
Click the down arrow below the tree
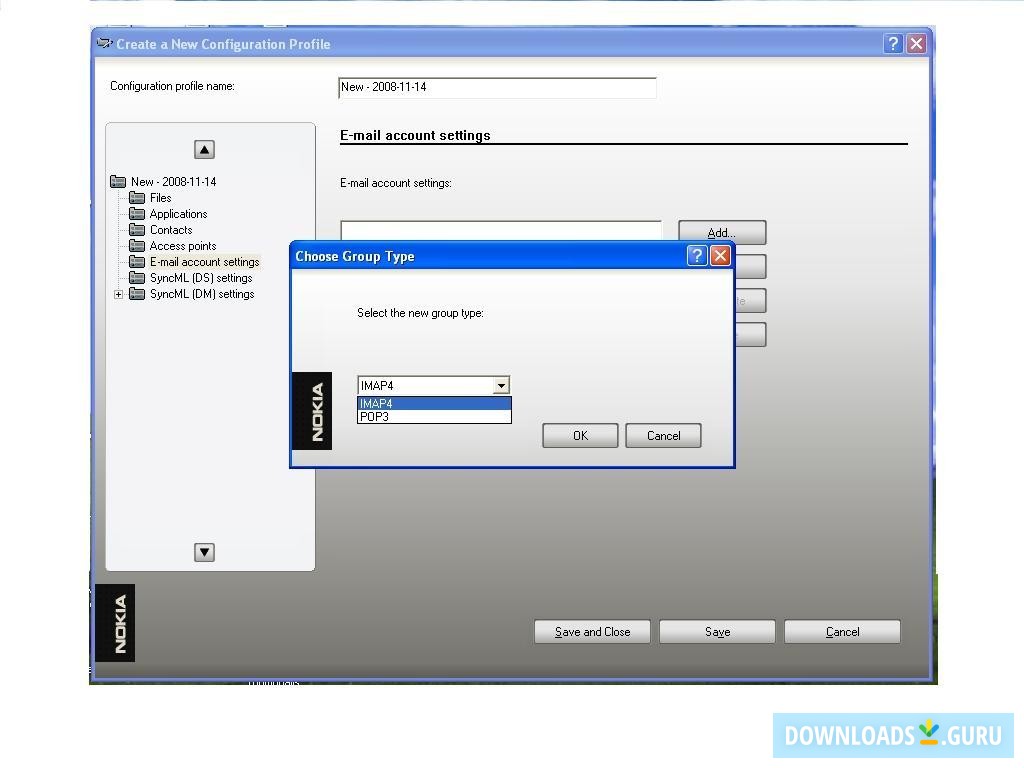click(x=204, y=551)
